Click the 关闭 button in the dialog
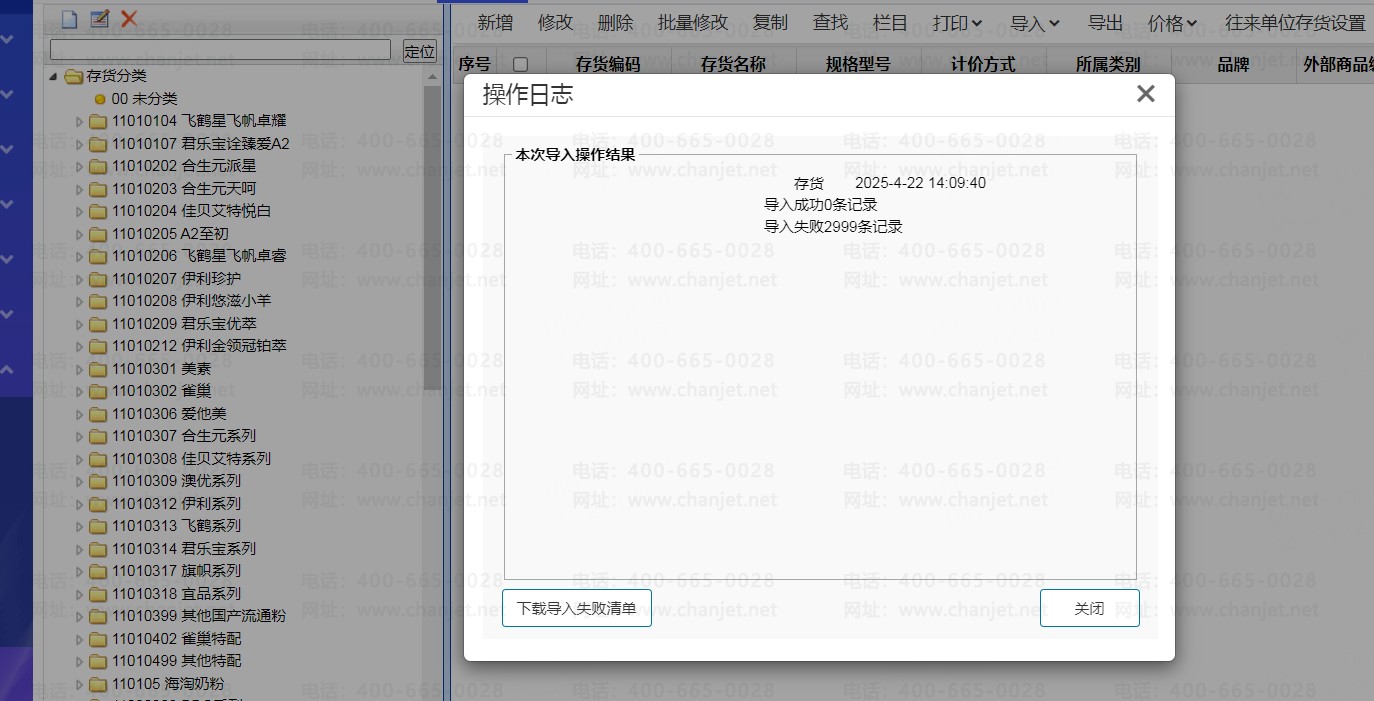This screenshot has width=1374, height=701. click(1089, 608)
